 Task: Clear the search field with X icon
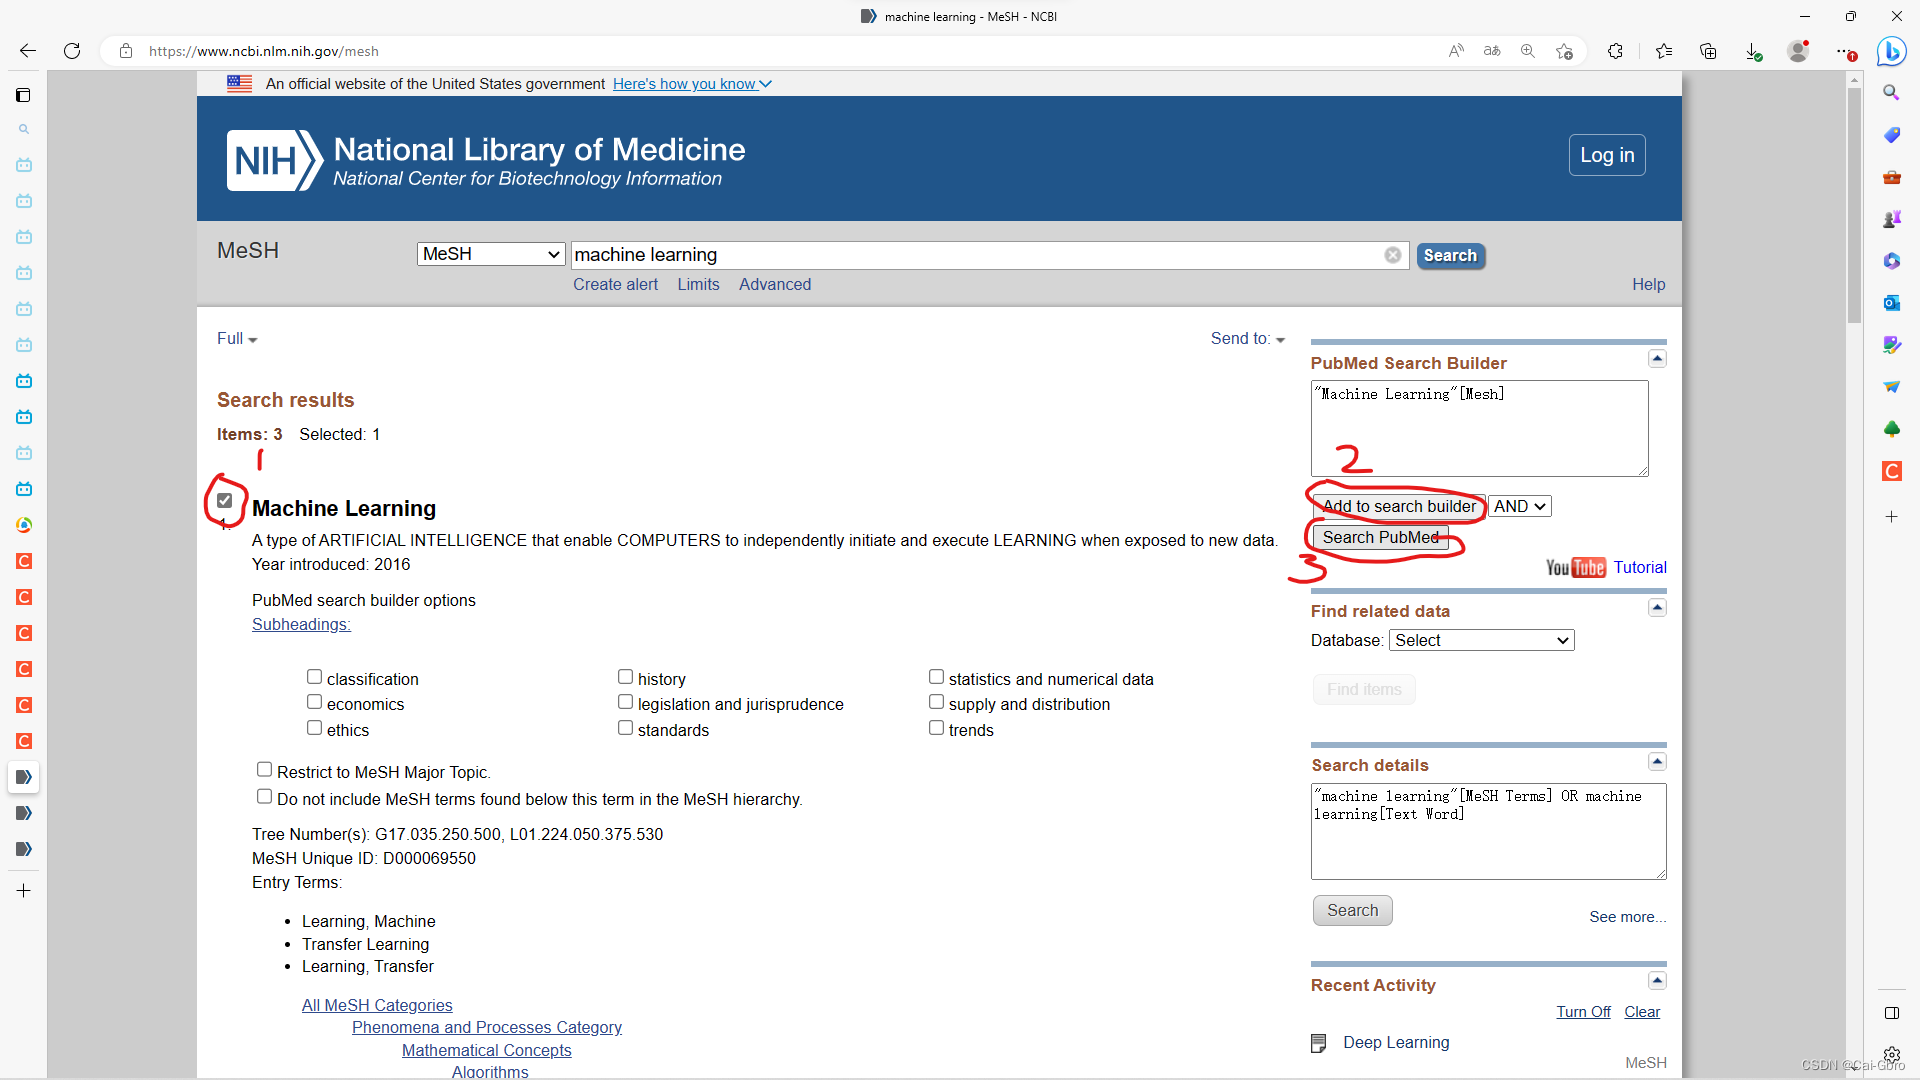click(x=1392, y=255)
